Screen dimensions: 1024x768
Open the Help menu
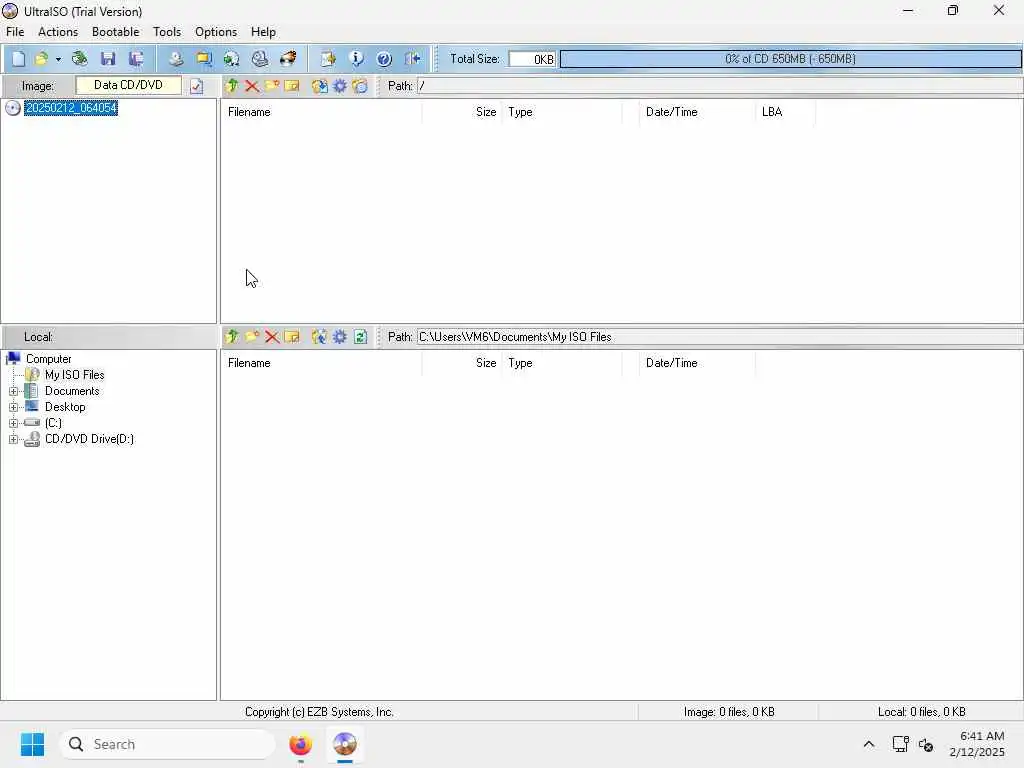tap(263, 32)
